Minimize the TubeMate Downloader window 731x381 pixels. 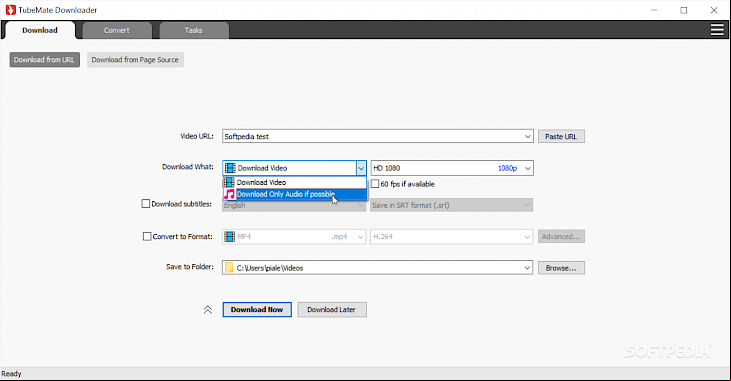[654, 10]
